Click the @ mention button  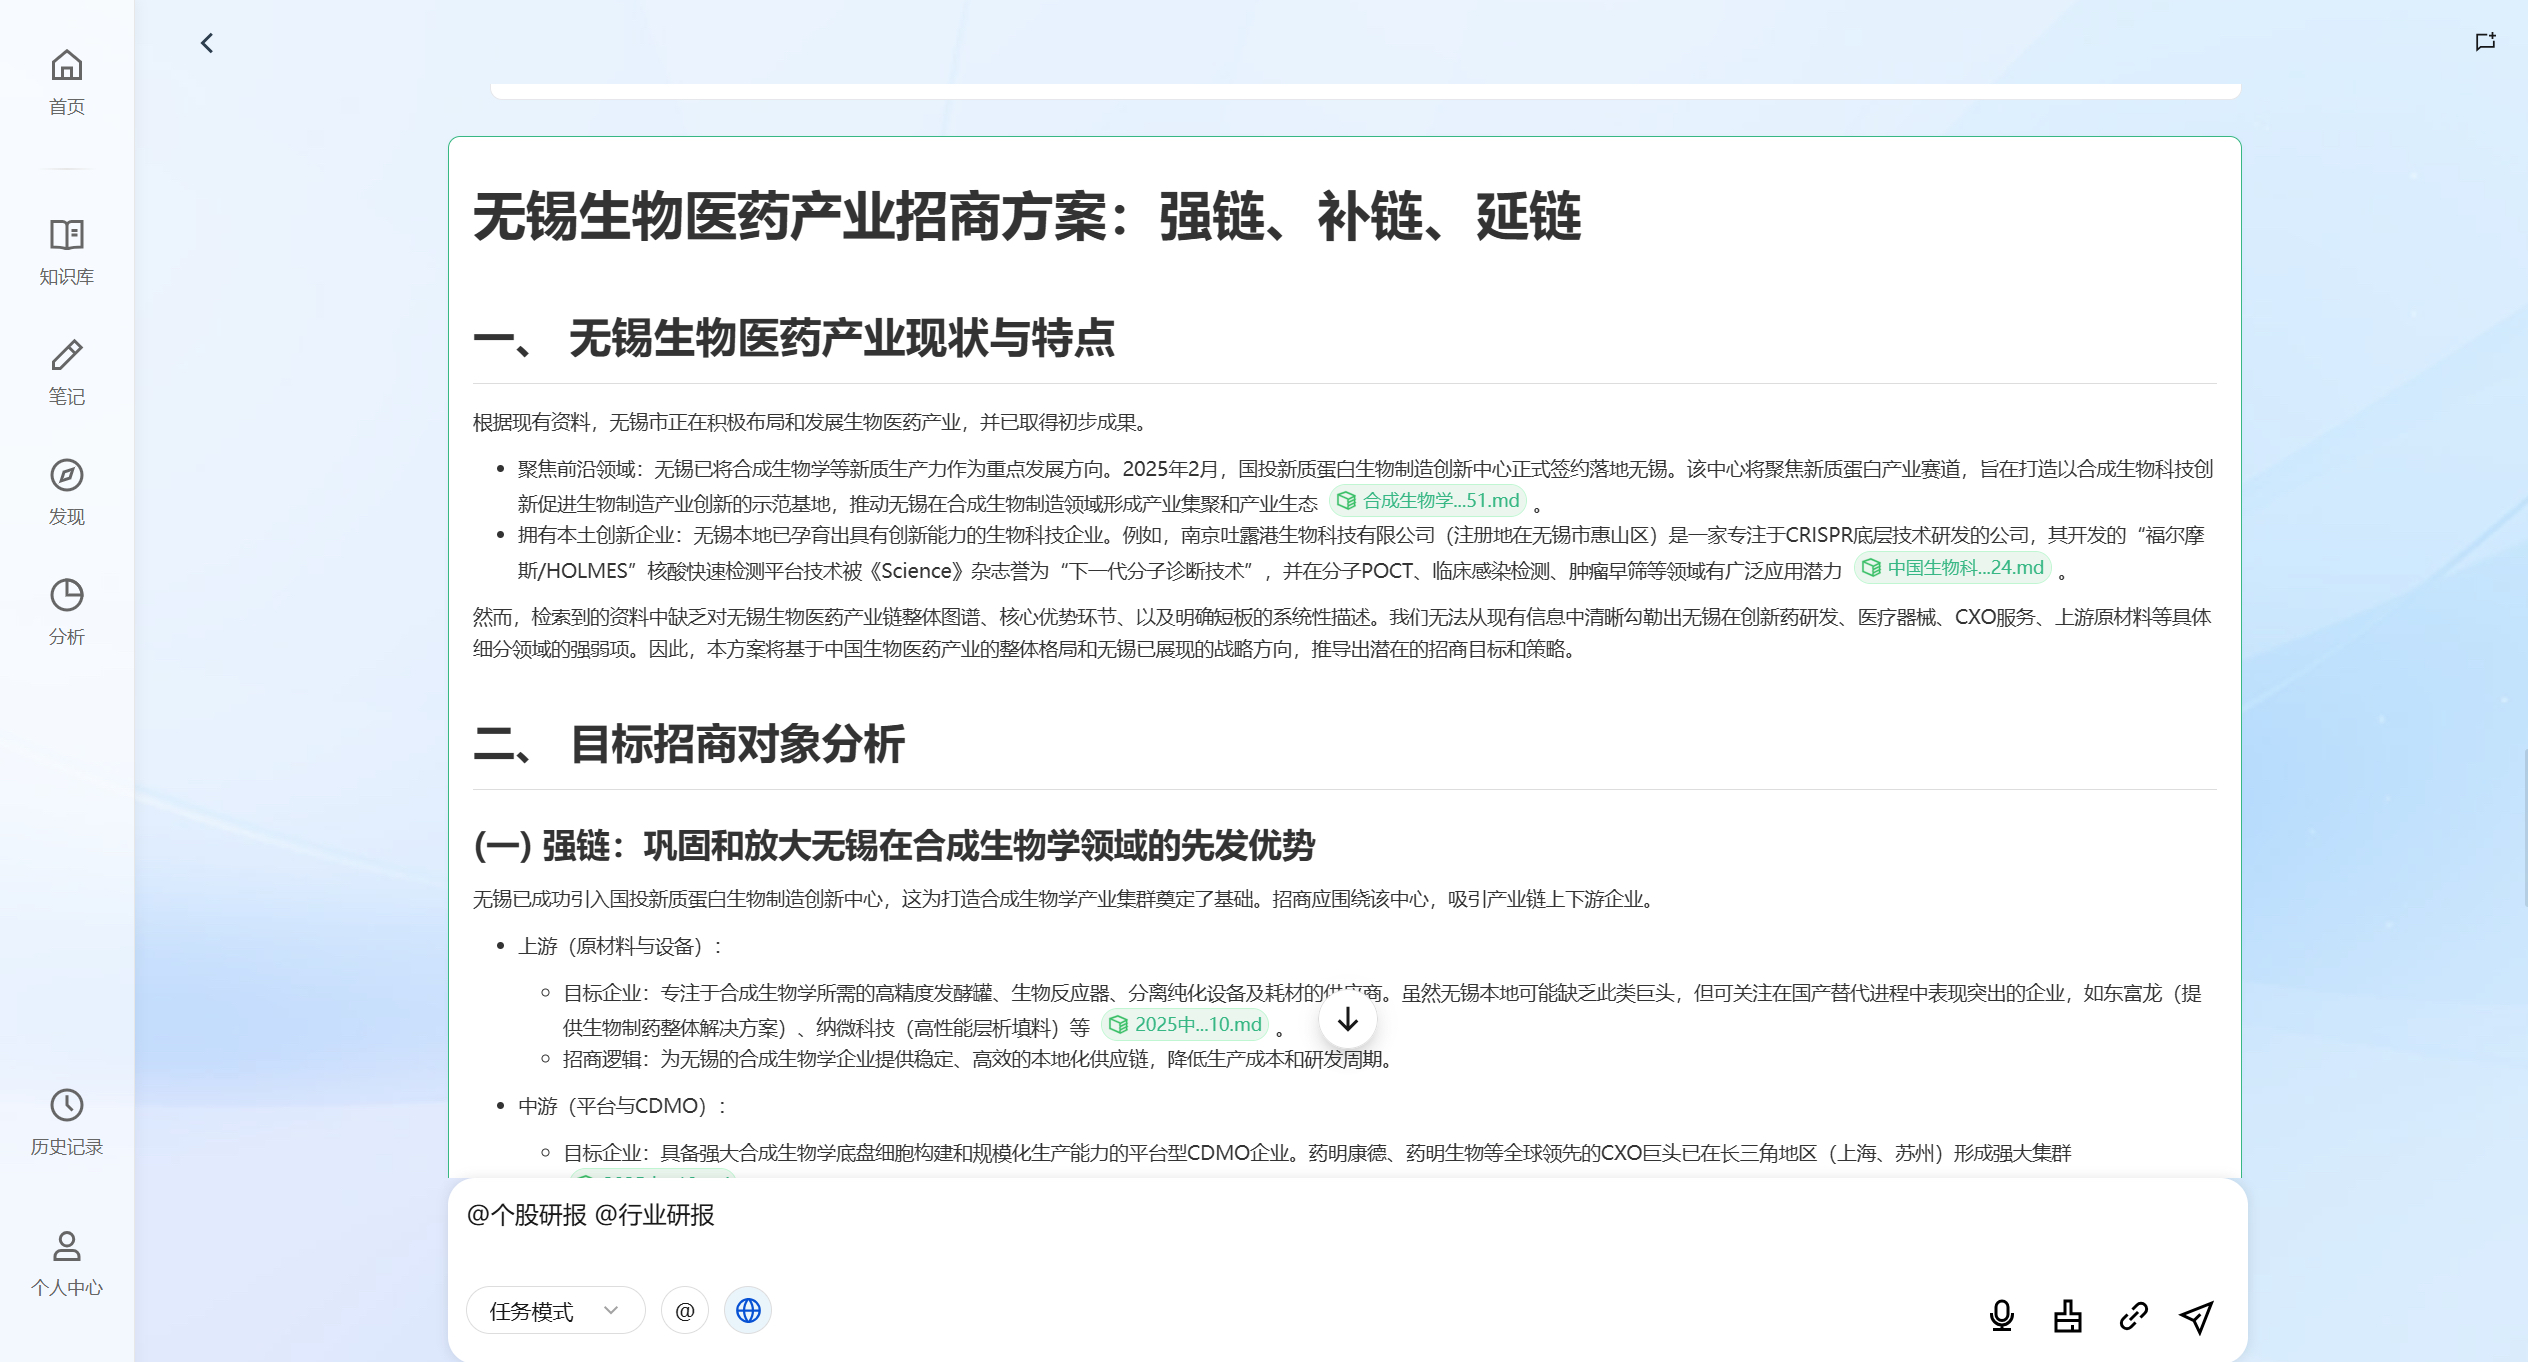click(684, 1310)
